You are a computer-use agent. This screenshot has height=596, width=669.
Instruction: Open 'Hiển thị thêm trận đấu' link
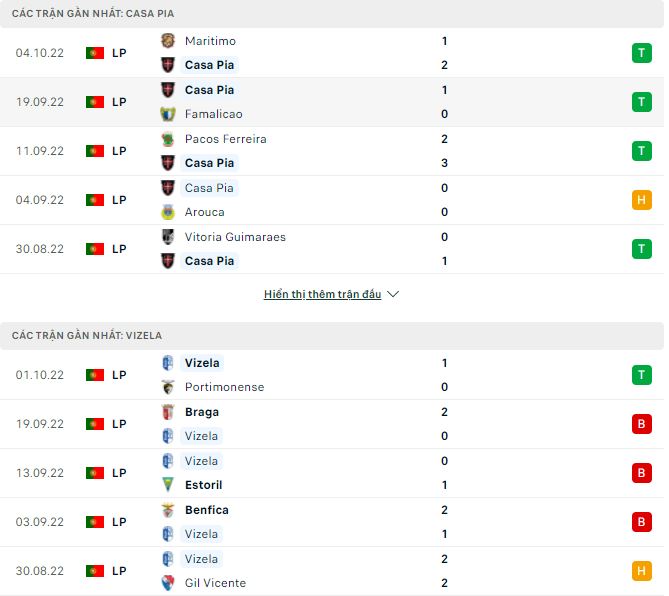[322, 295]
